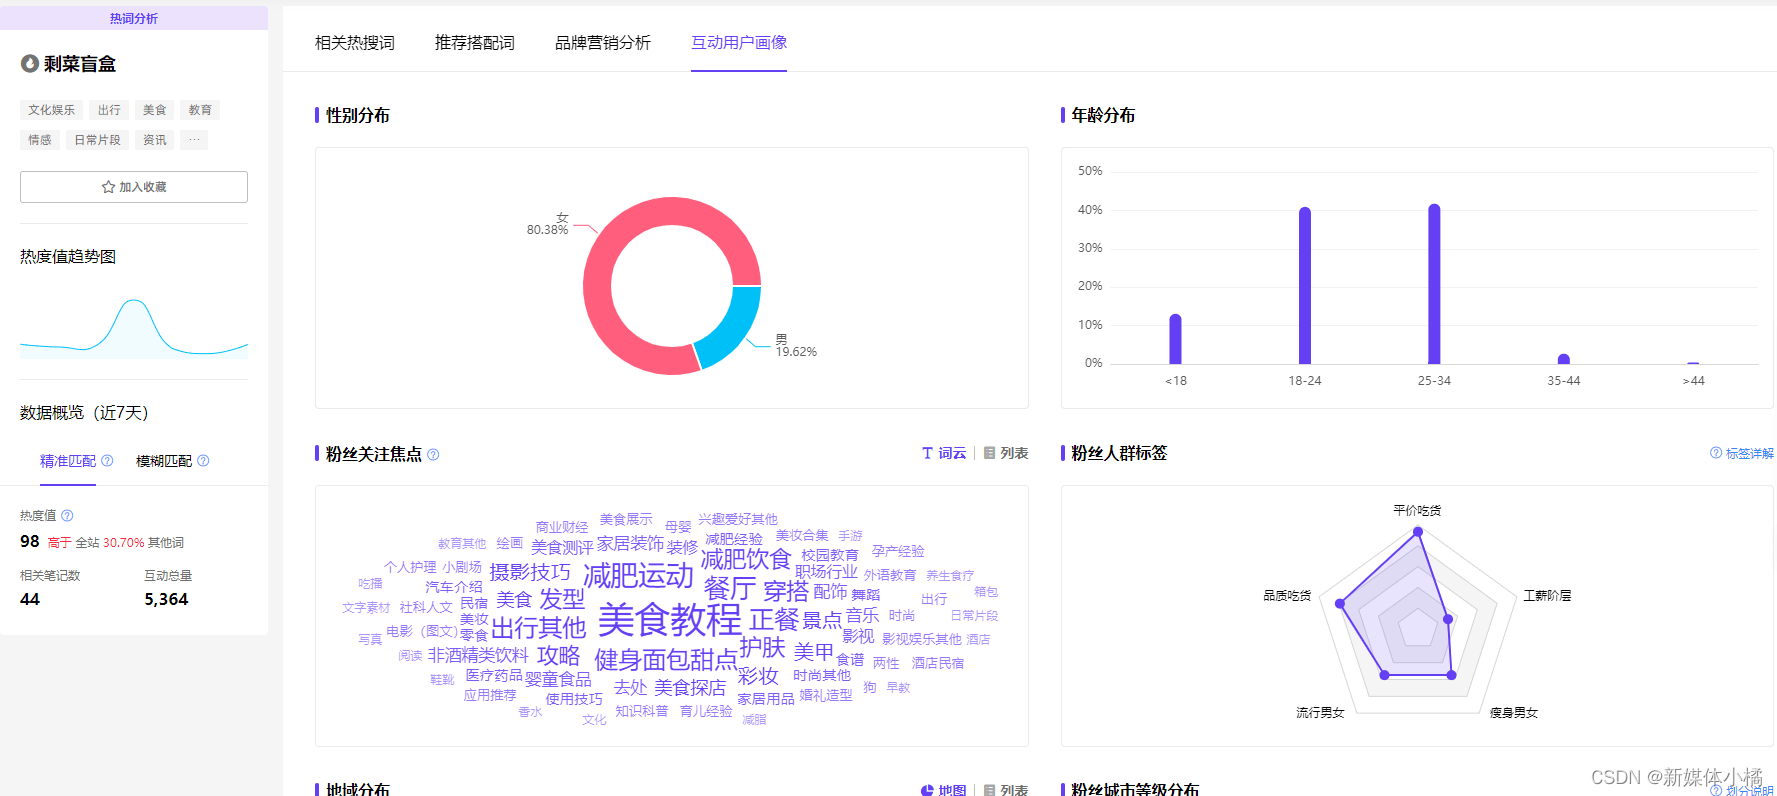Click the <18 age bar
The height and width of the screenshot is (796, 1777).
[x=1176, y=339]
